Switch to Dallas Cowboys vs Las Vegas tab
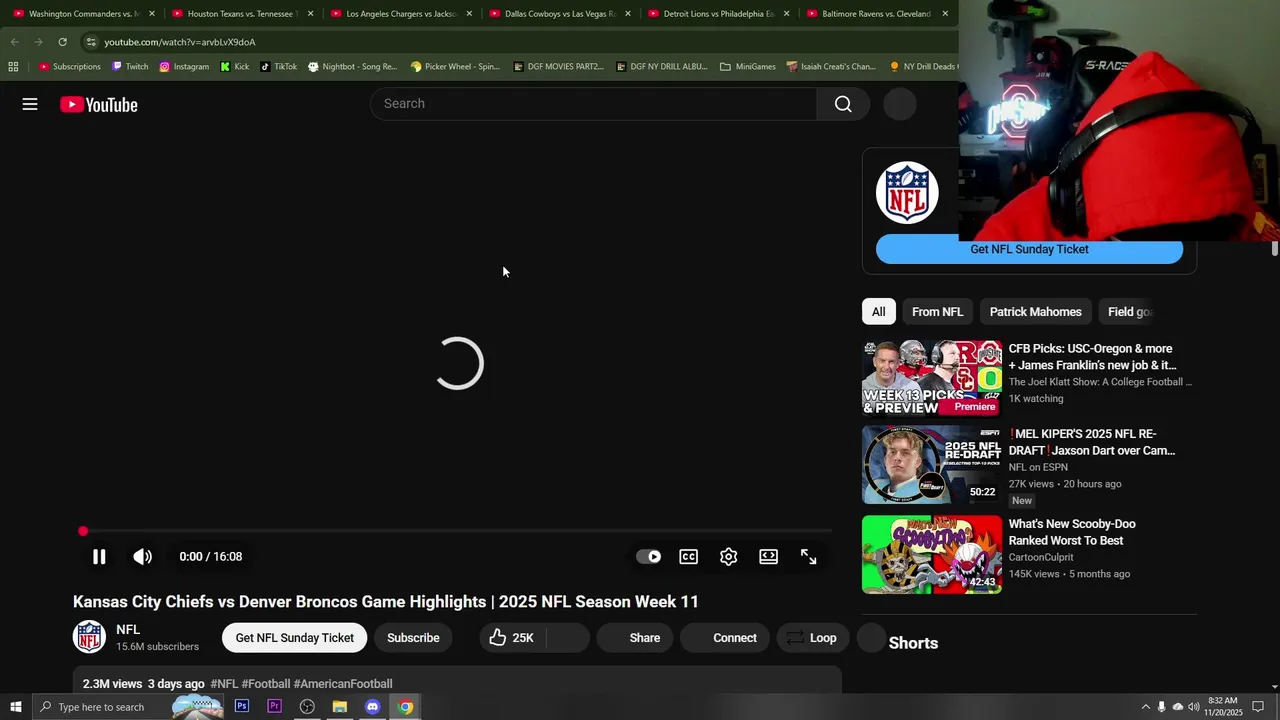1280x720 pixels. click(x=560, y=14)
